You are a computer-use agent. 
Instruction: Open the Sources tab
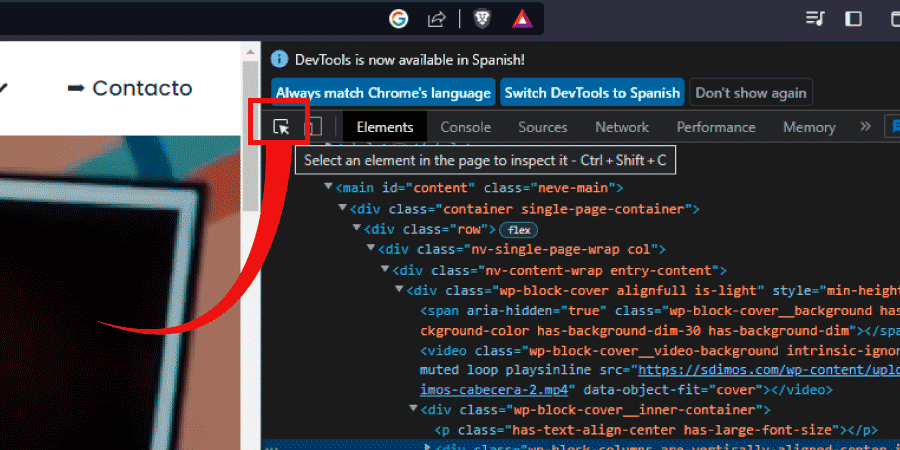542,127
